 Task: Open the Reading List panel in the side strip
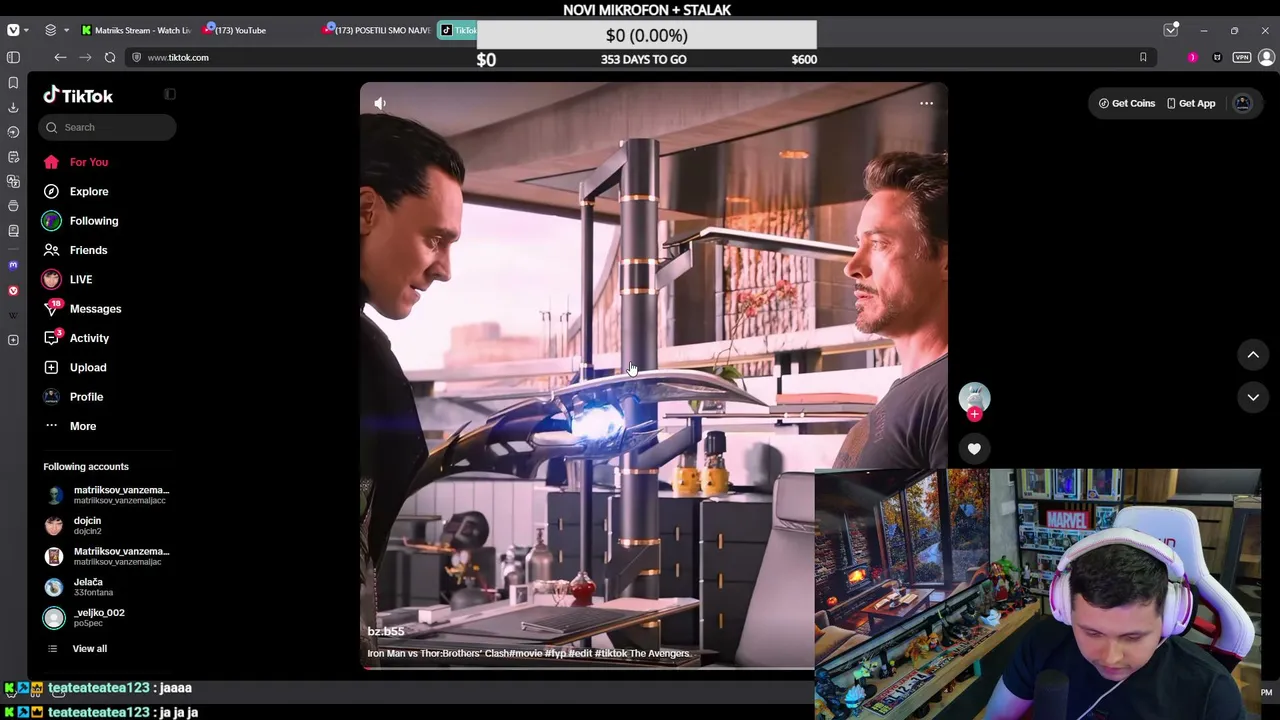(x=13, y=231)
